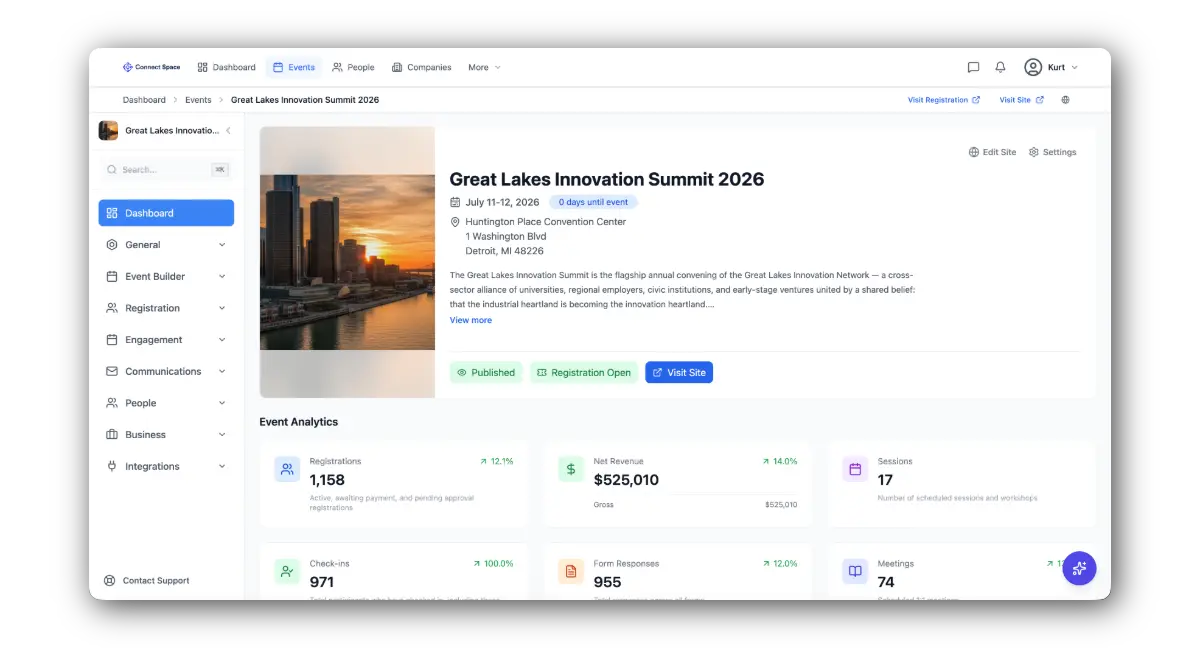This screenshot has height=648, width=1200.
Task: Click the location pin icon by venue
Action: [455, 222]
